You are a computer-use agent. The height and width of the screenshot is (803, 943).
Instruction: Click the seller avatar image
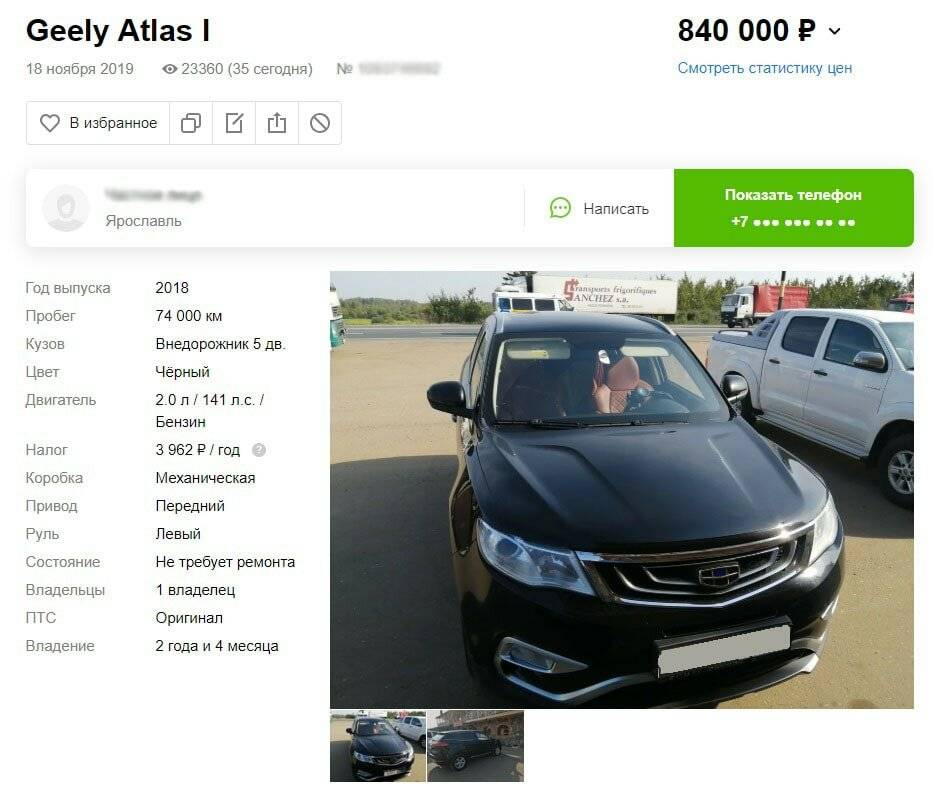66,208
